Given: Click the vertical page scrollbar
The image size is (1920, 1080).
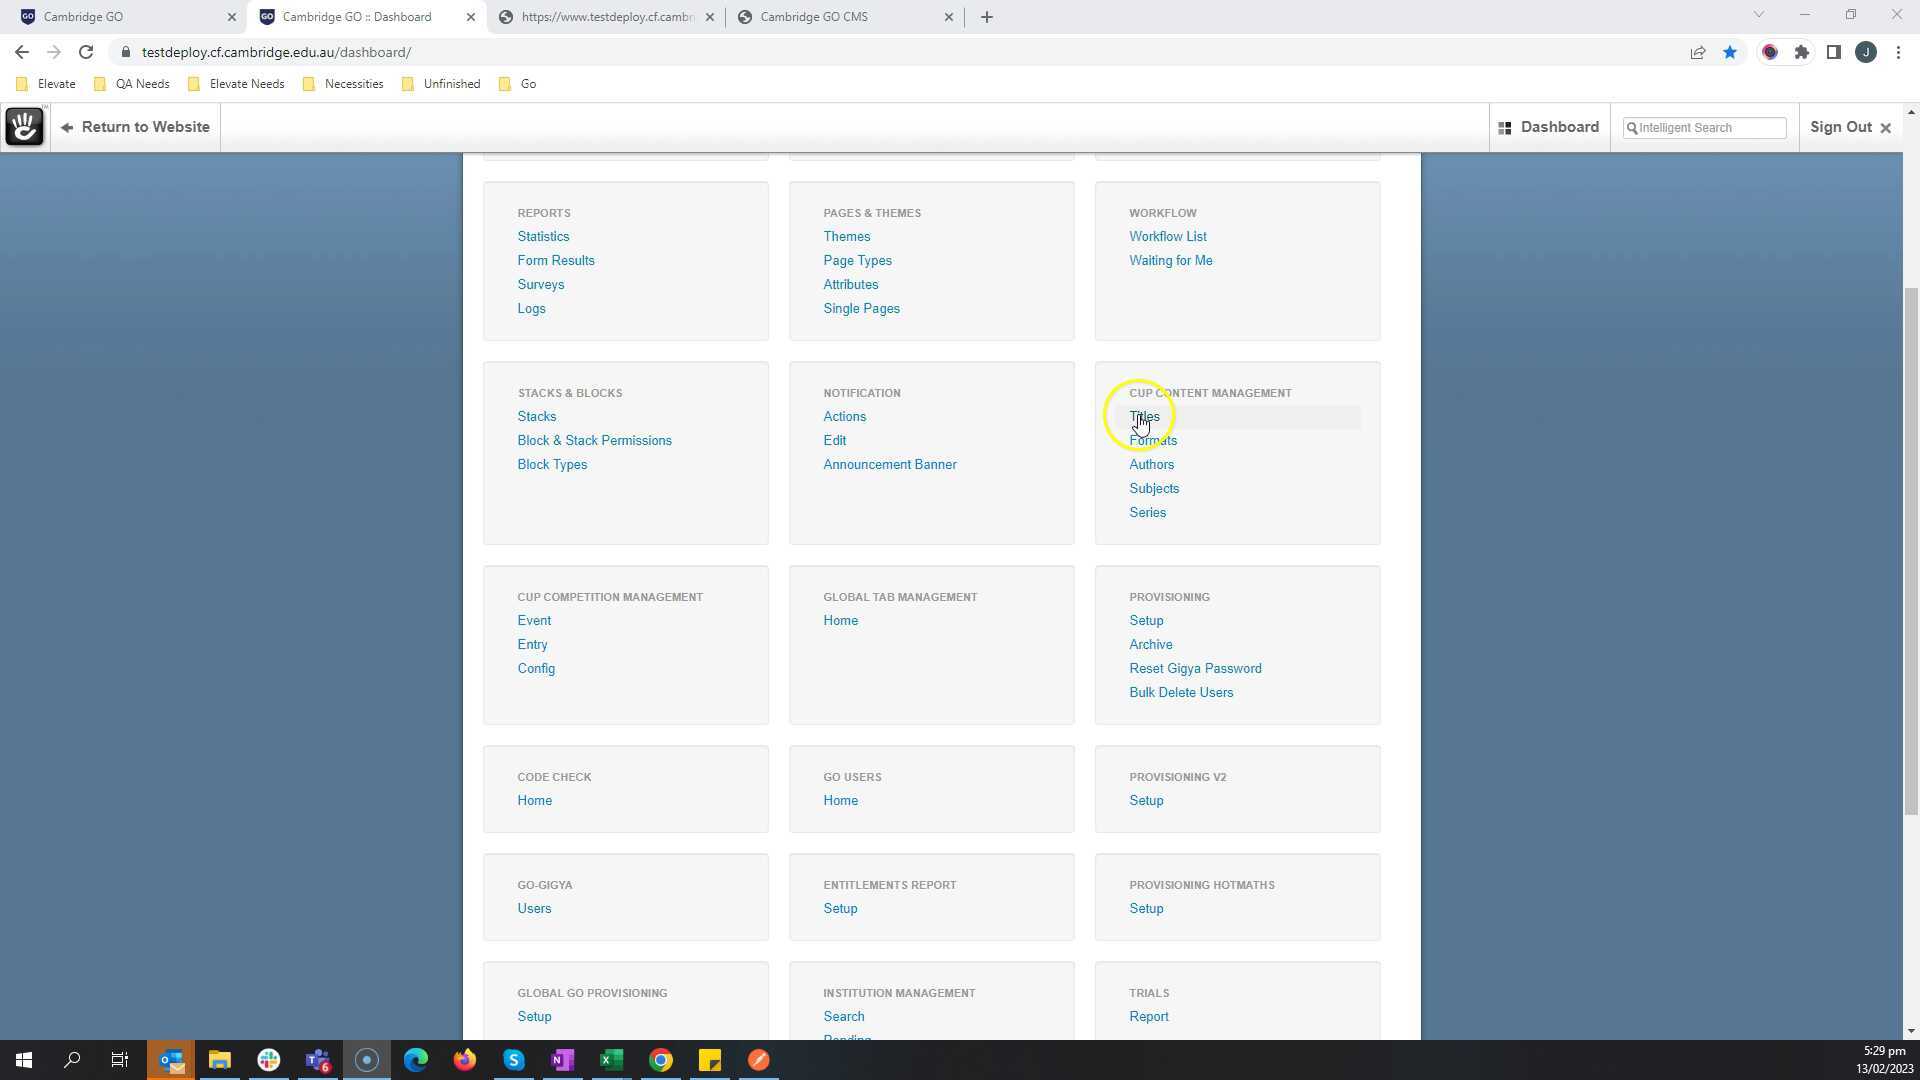Looking at the screenshot, I should (1911, 550).
